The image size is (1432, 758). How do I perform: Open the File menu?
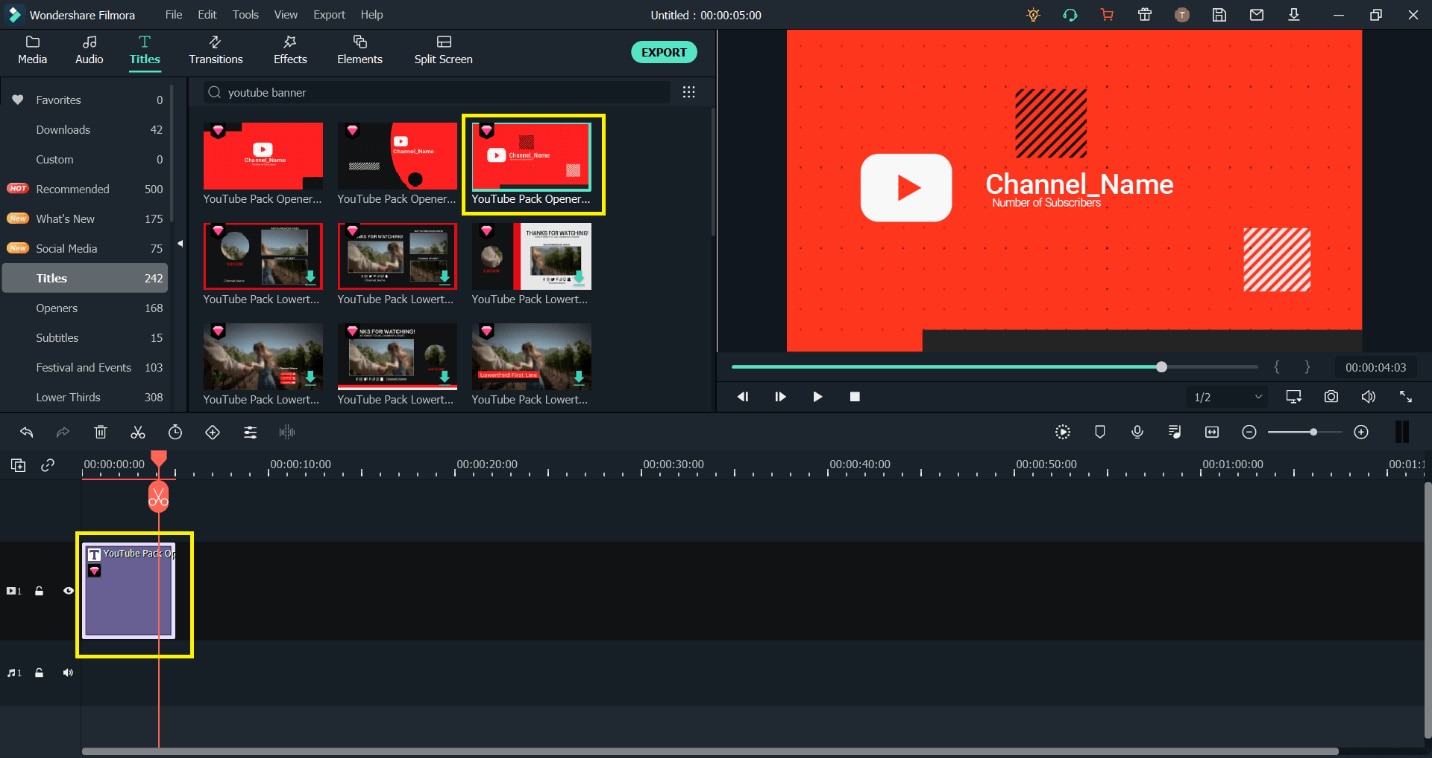pyautogui.click(x=174, y=15)
